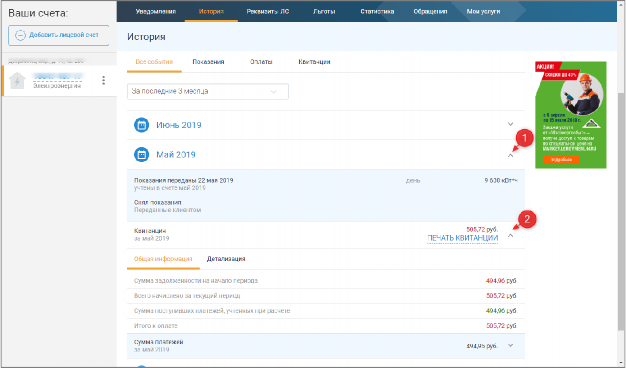Open the Льготы top tab
Screen dimensions: 626x368
324,12
